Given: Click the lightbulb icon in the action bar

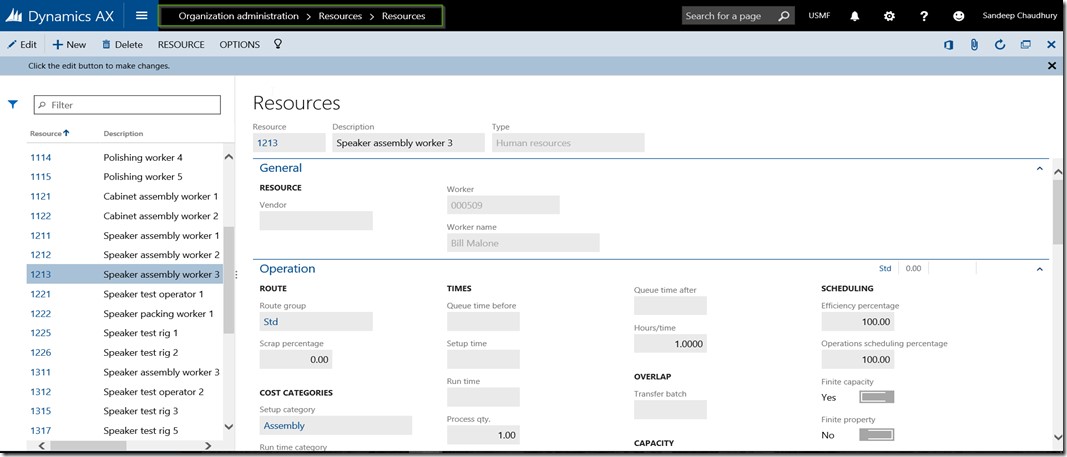Looking at the screenshot, I should click(279, 45).
